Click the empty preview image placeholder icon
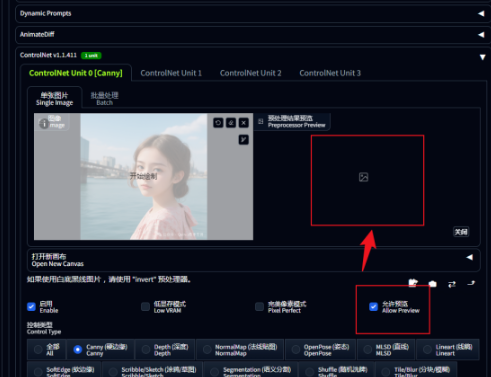Viewport: 491px width, 377px height. [x=364, y=177]
